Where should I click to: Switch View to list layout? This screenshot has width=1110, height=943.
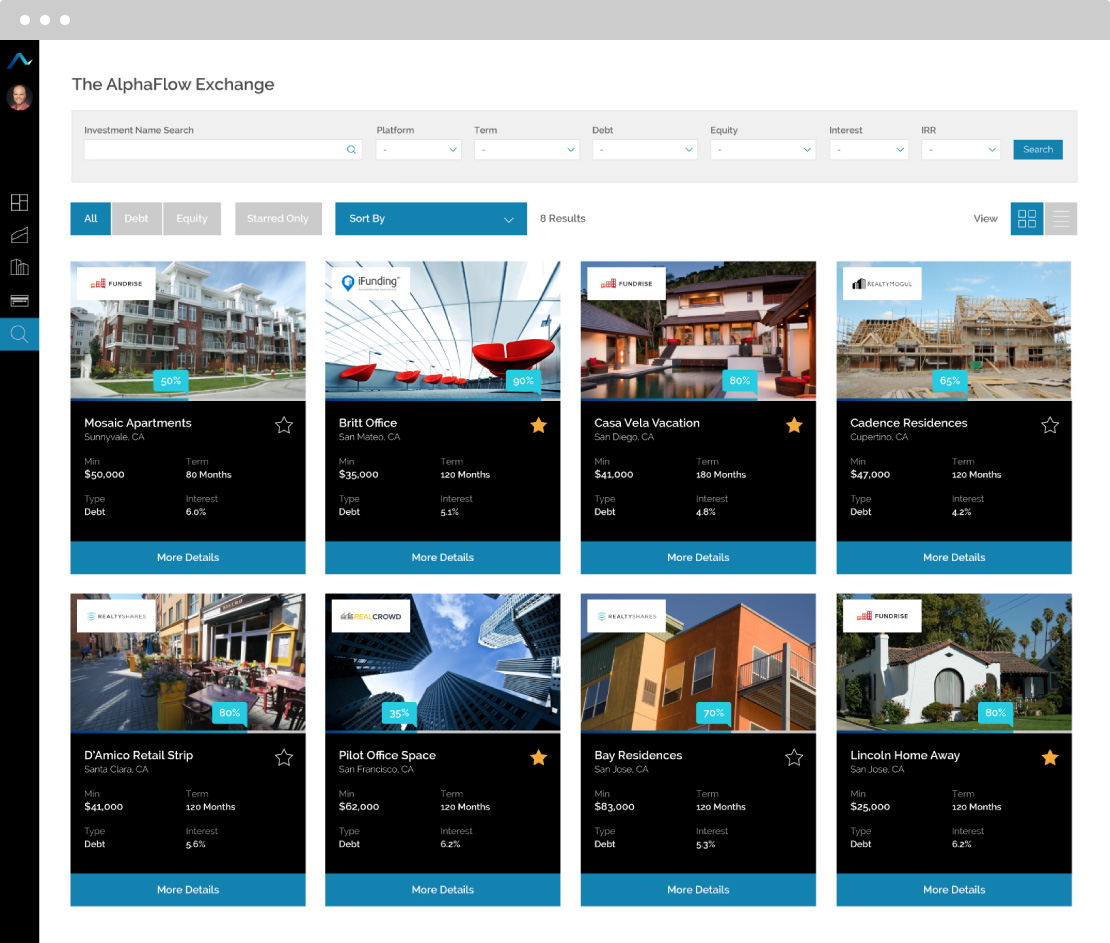pos(1062,218)
